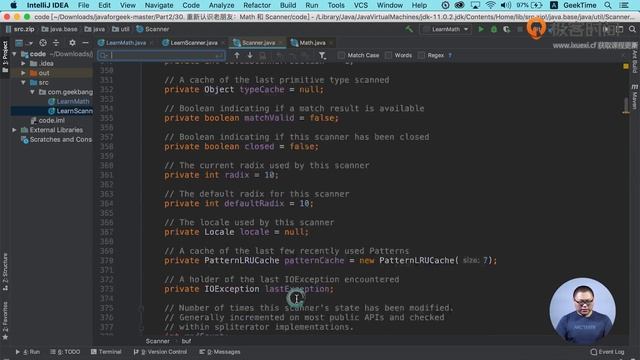Viewport: 640px width, 360px height.
Task: Go to previous search occurrence arrow
Action: 237,55
